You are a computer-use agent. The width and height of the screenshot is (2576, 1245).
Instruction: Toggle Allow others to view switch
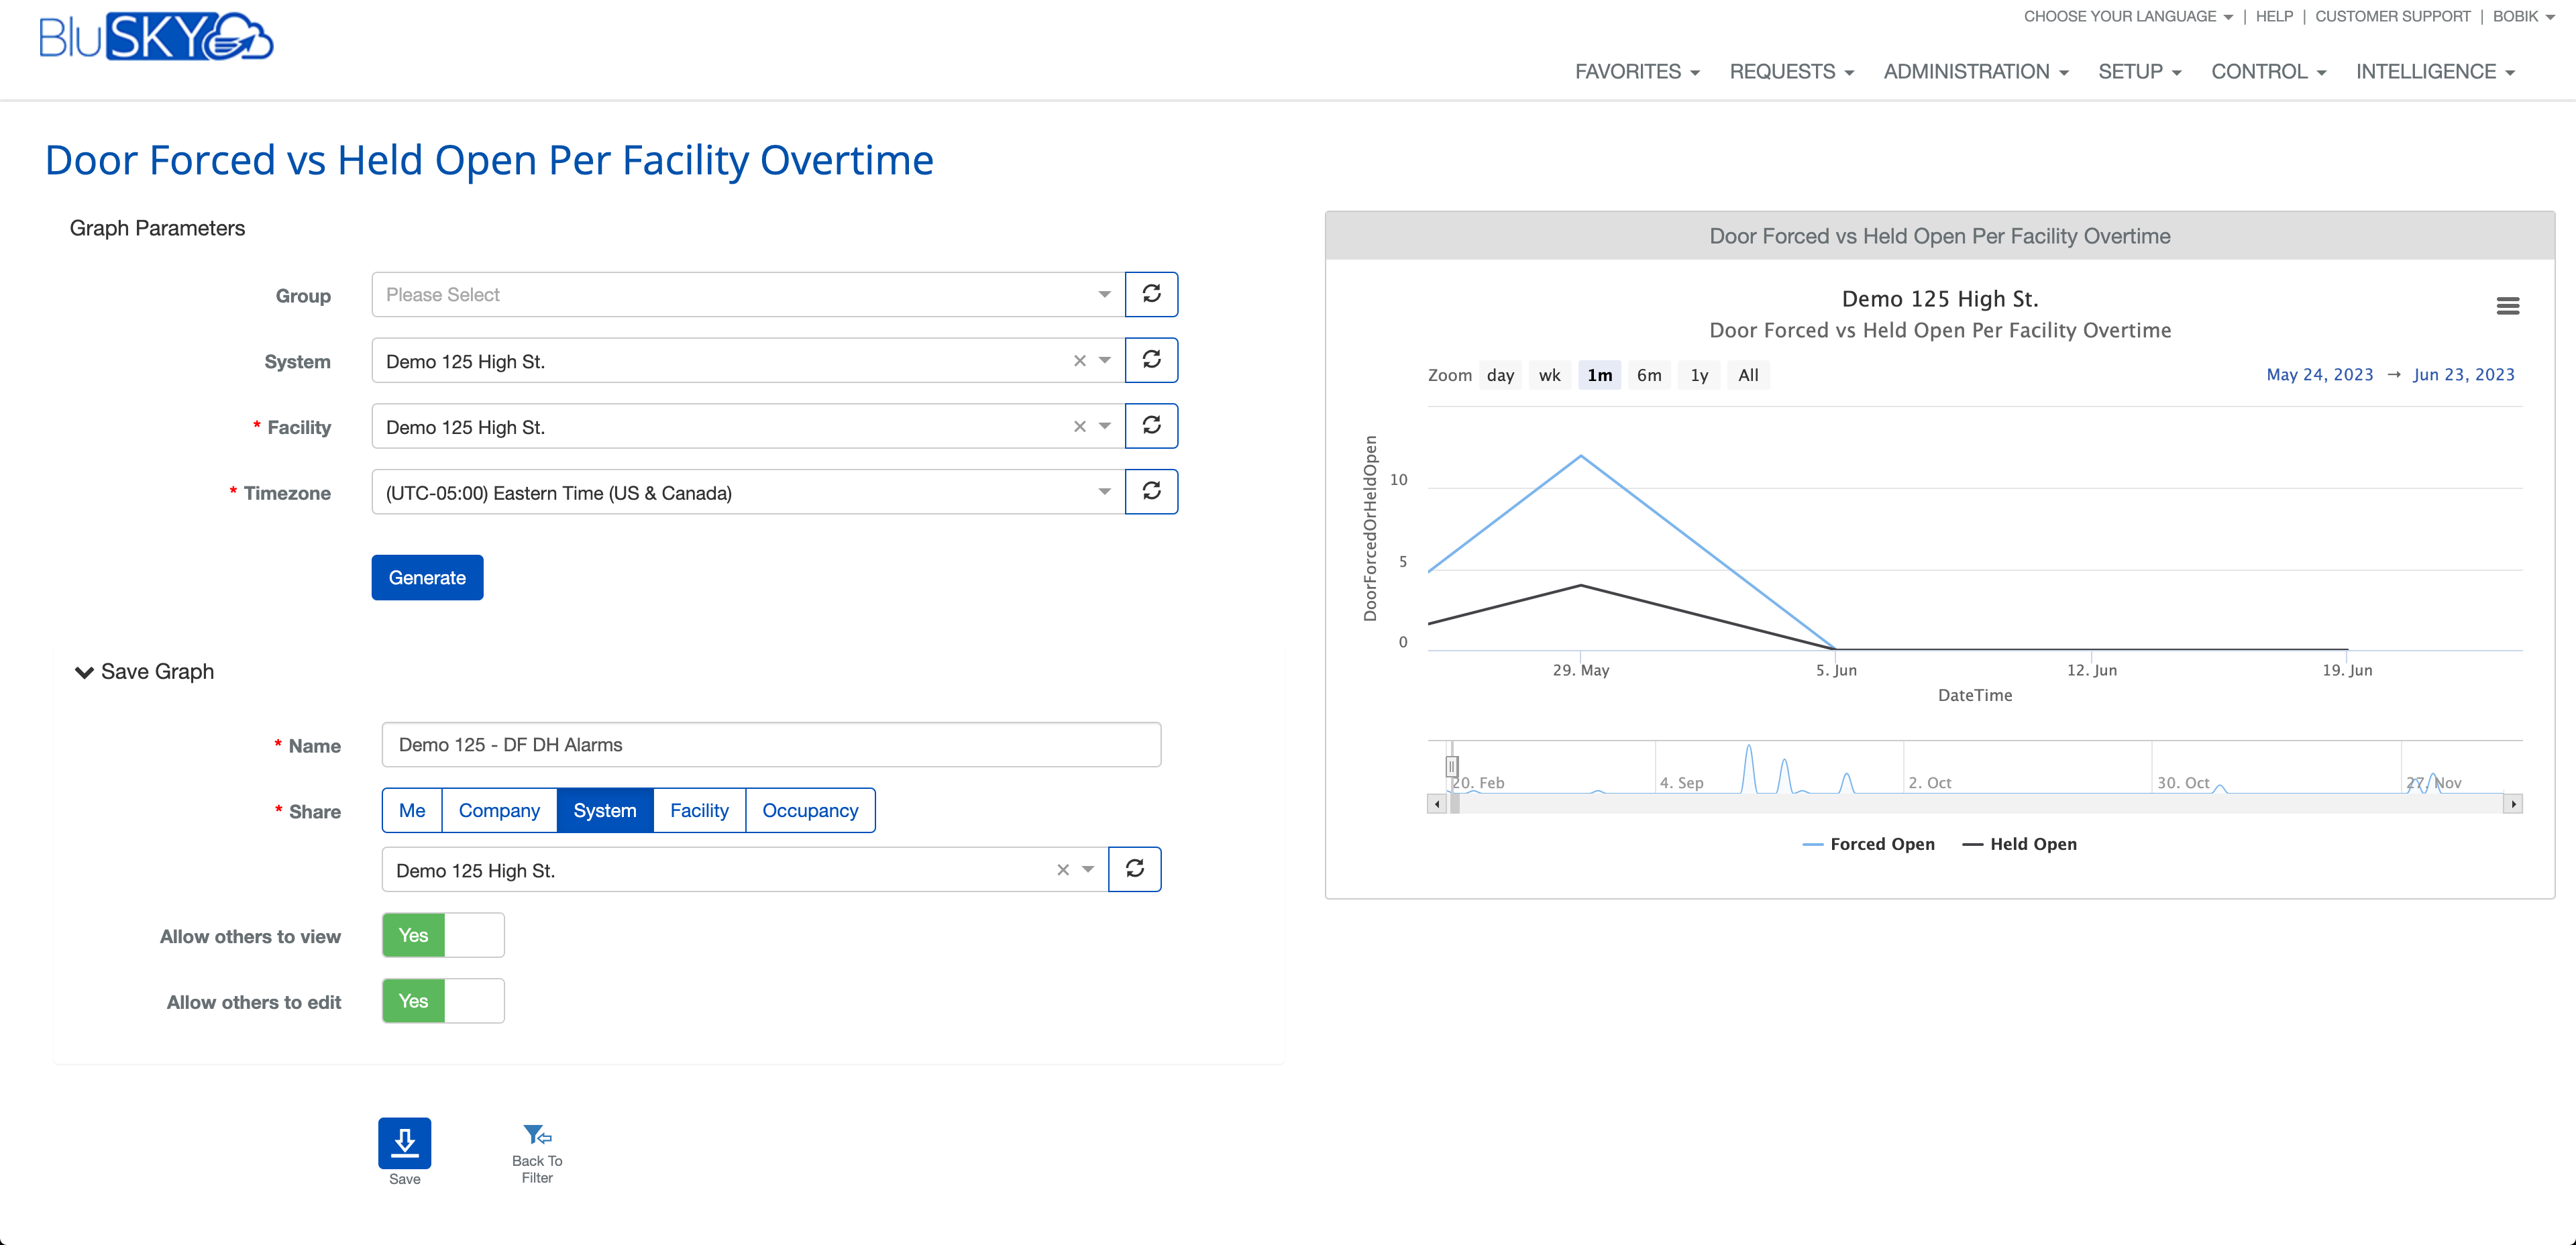pyautogui.click(x=443, y=935)
